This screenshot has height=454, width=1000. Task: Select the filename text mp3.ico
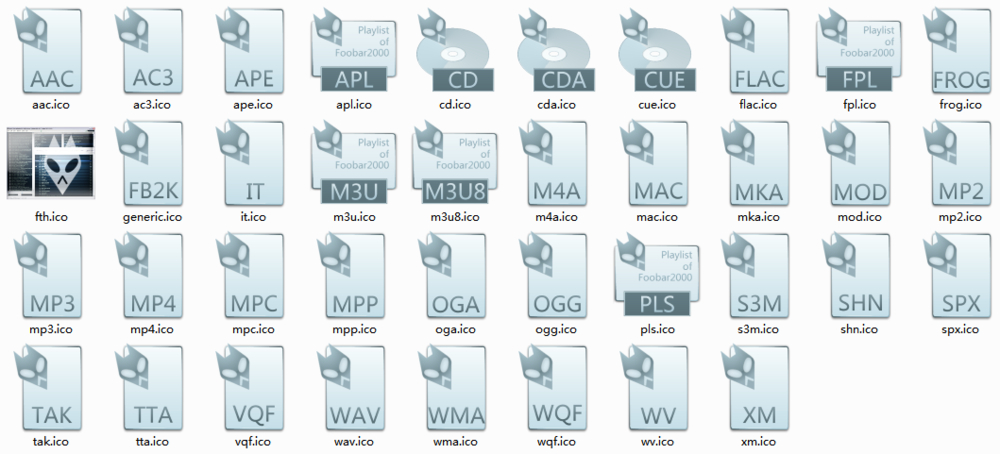[51, 330]
